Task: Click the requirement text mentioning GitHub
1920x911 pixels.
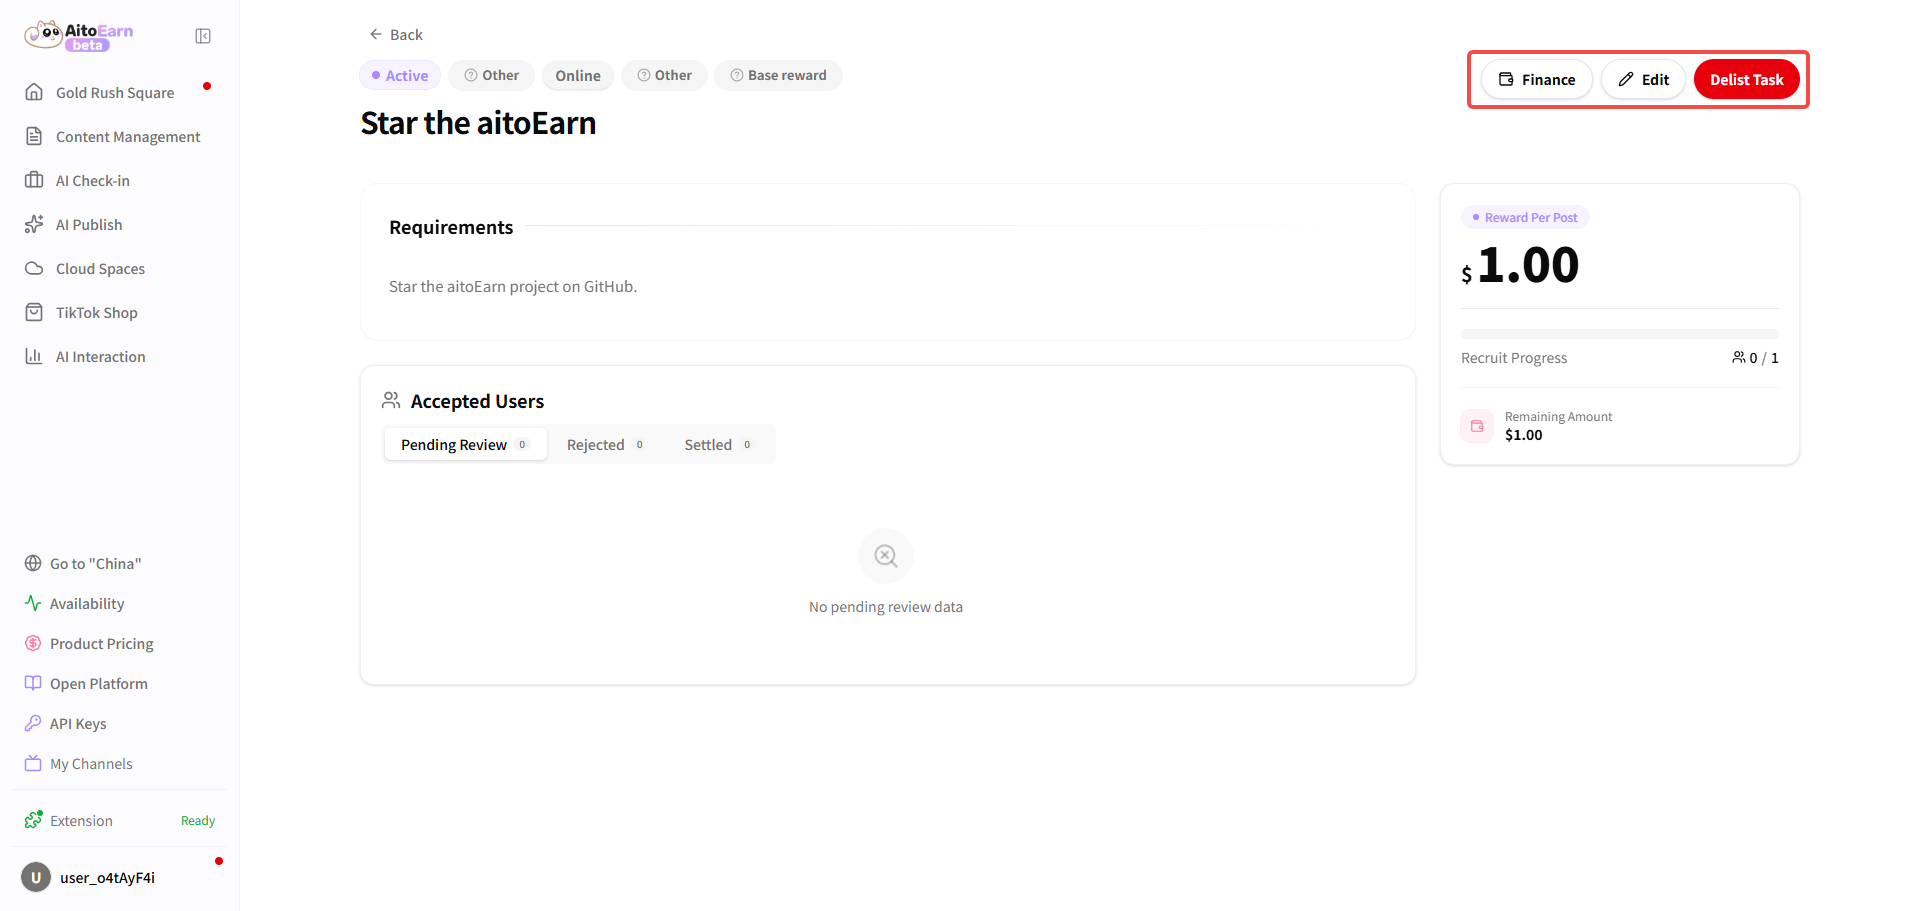Action: tap(513, 286)
